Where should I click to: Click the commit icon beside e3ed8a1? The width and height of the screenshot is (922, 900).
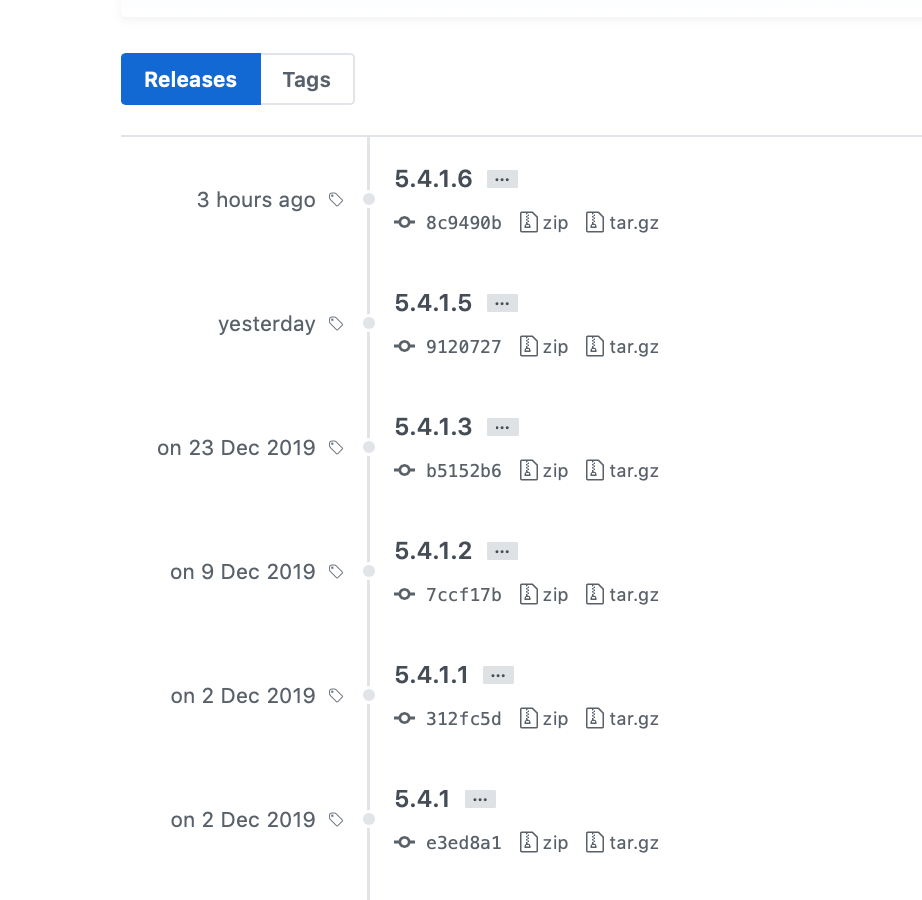pos(405,842)
